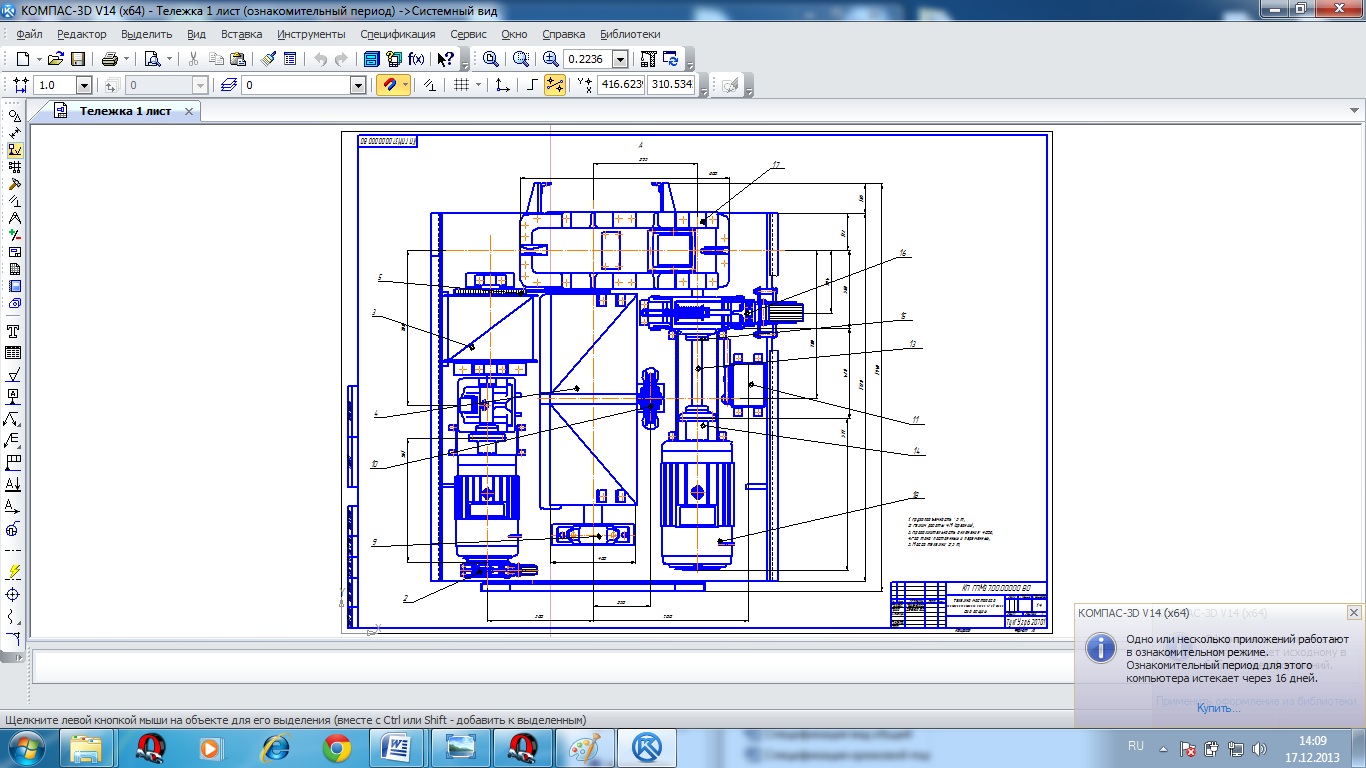Open layers manager icon
This screenshot has height=768, width=1366.
pos(229,86)
